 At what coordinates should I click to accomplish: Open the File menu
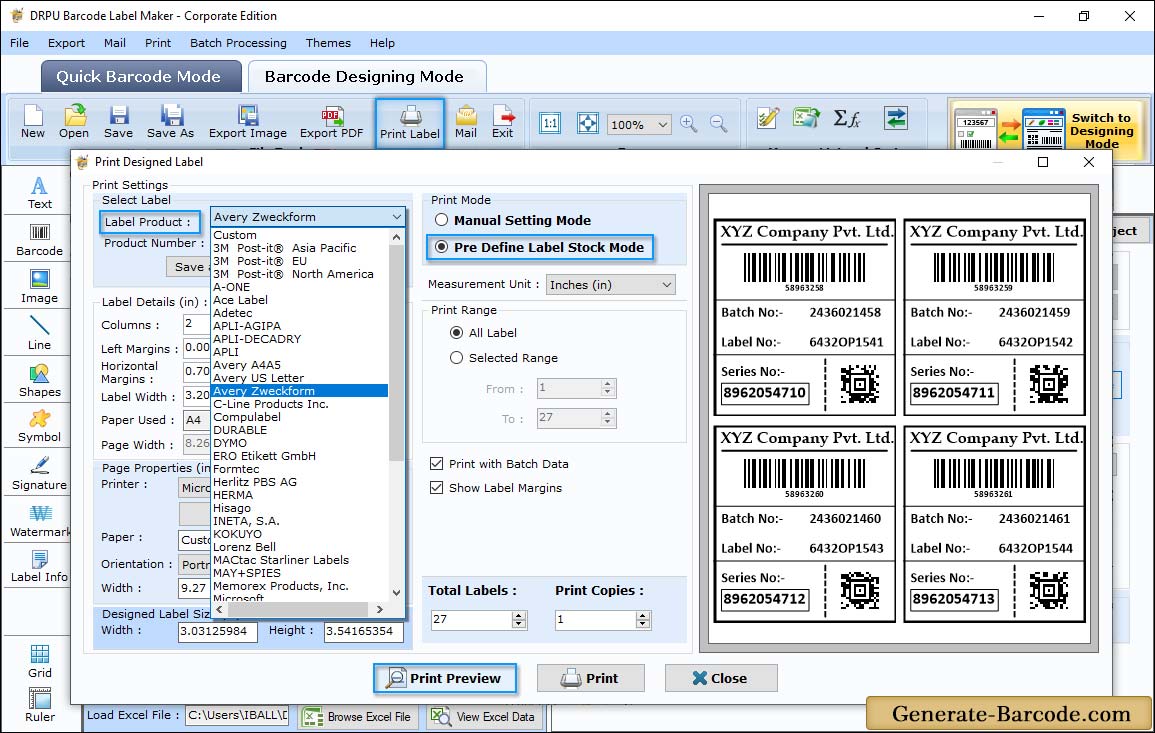click(19, 43)
